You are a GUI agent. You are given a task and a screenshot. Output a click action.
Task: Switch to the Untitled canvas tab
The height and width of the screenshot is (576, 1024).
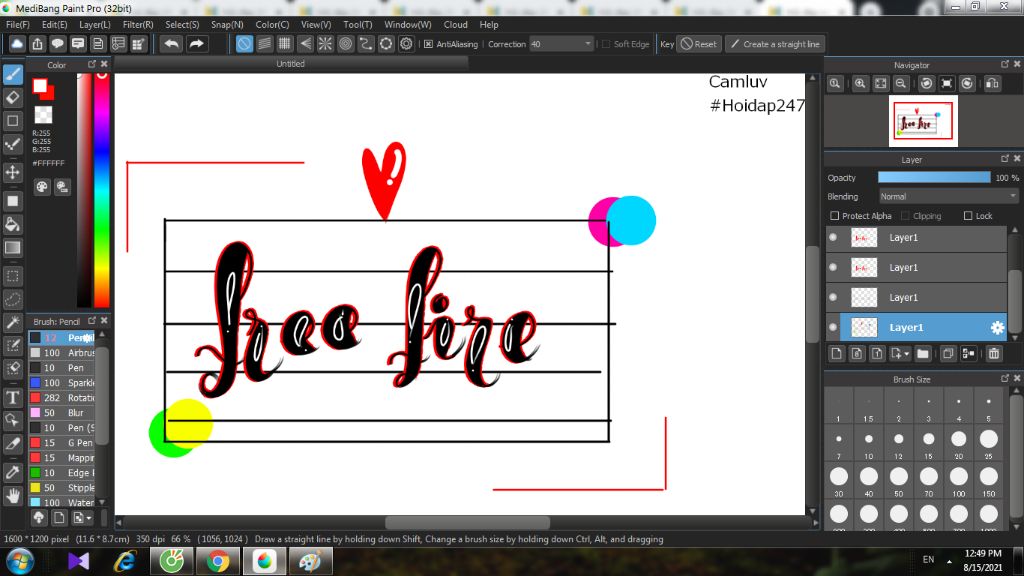[291, 63]
